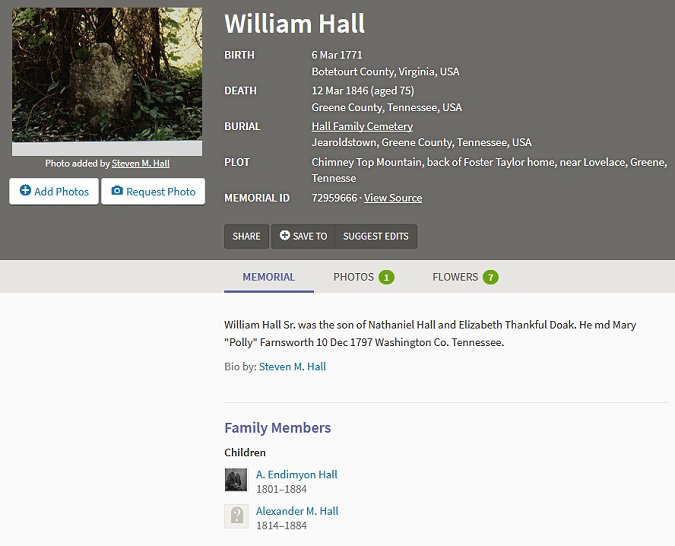
Task: Click the plus icon on Add Photos
Action: [25, 191]
